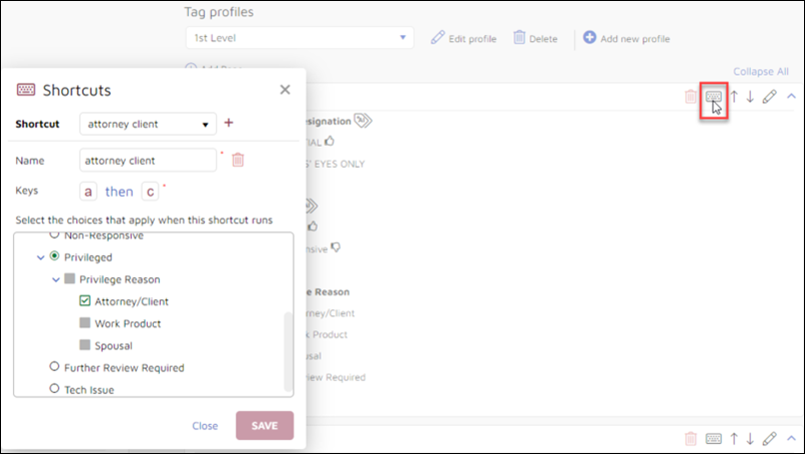Click the choices list vertical scrollbar
The image size is (805, 454).
tap(288, 352)
